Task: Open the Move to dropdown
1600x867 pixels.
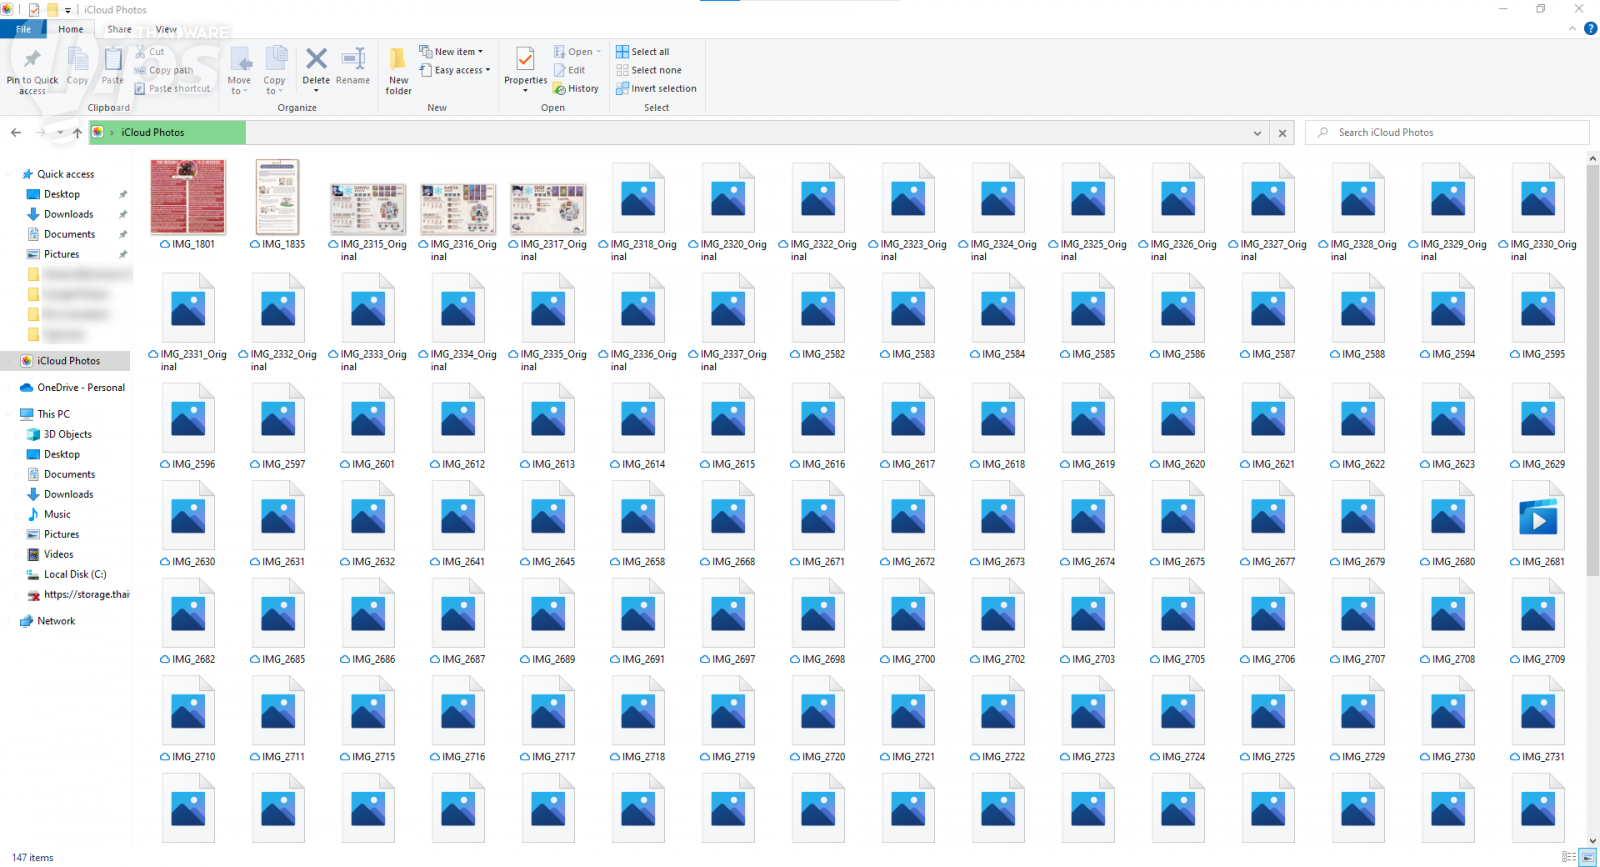Action: pyautogui.click(x=240, y=70)
